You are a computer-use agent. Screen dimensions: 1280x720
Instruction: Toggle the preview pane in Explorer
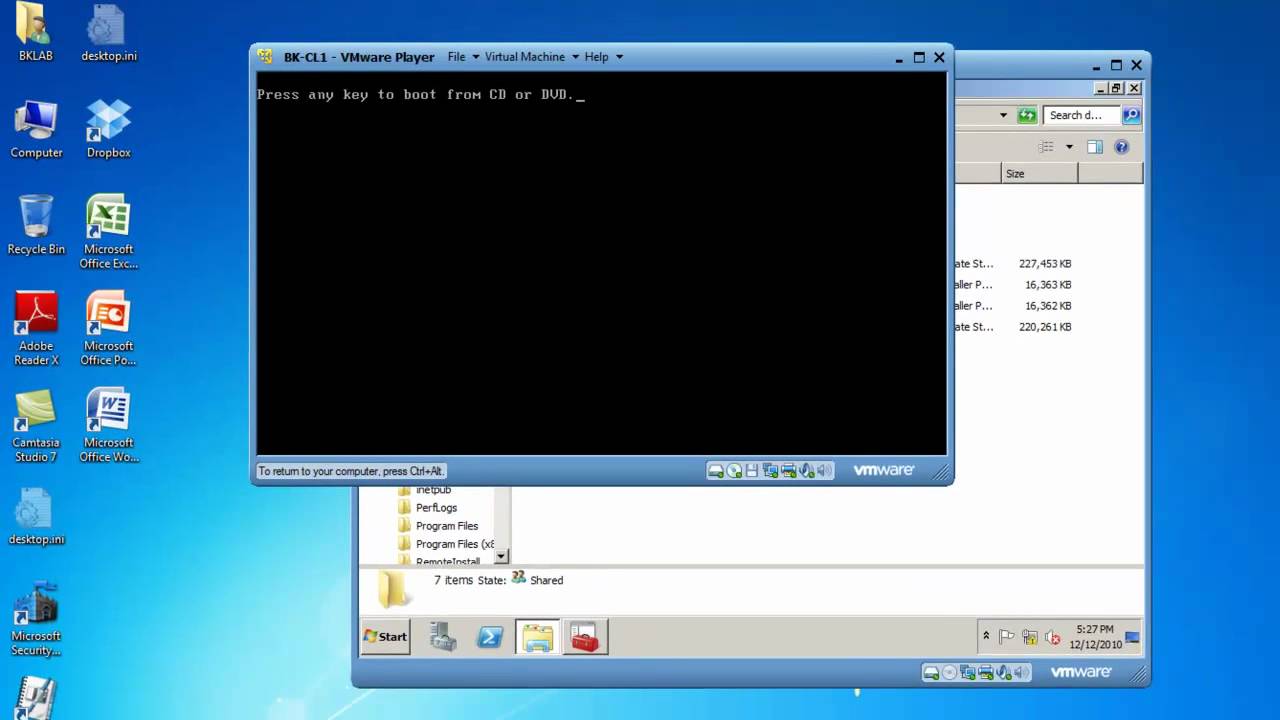tap(1095, 147)
